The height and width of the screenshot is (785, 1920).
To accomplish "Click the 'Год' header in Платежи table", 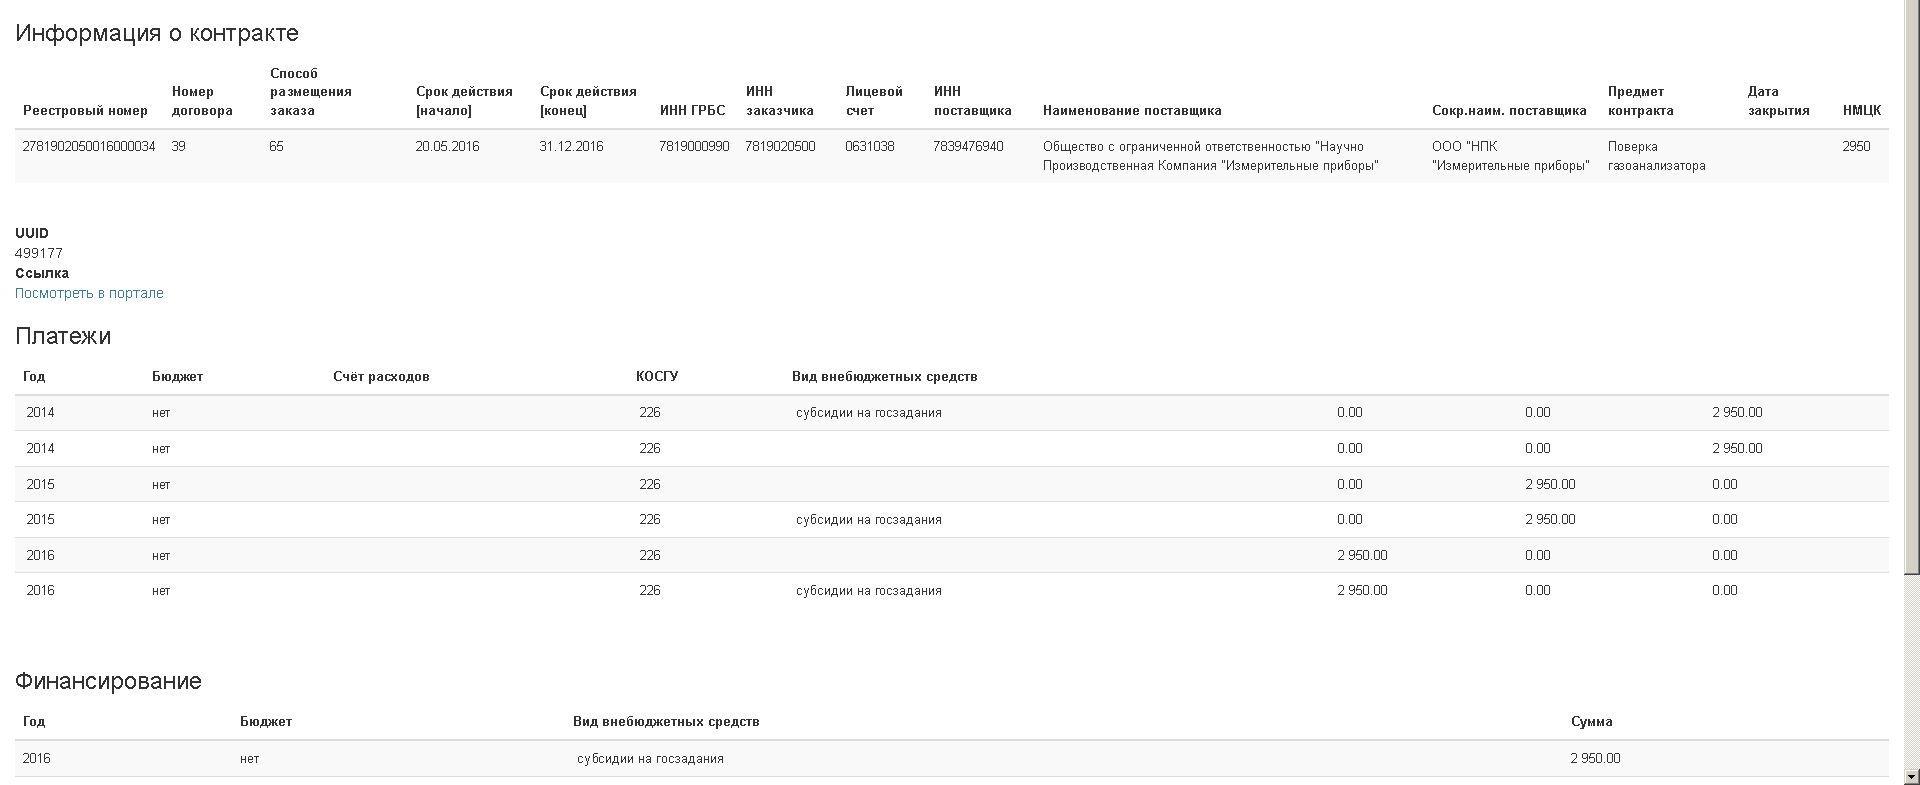I will pos(34,376).
